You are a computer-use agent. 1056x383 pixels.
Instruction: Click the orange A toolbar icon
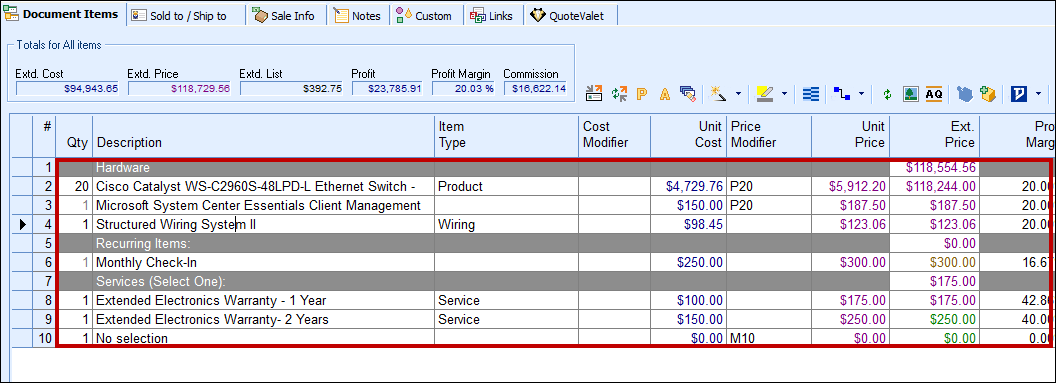pyautogui.click(x=665, y=94)
